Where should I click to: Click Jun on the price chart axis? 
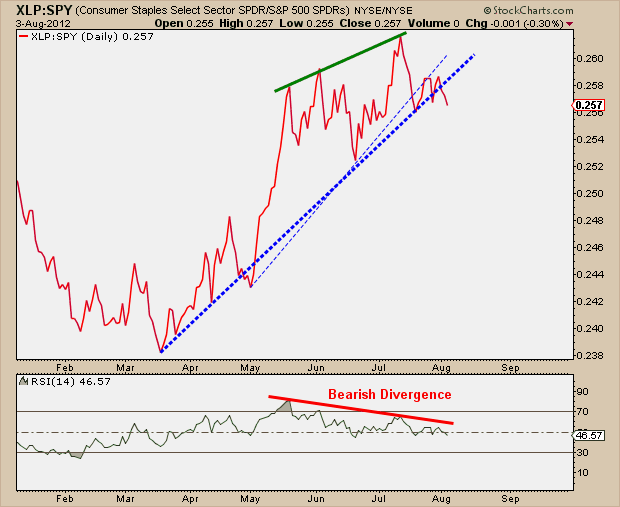(x=316, y=368)
